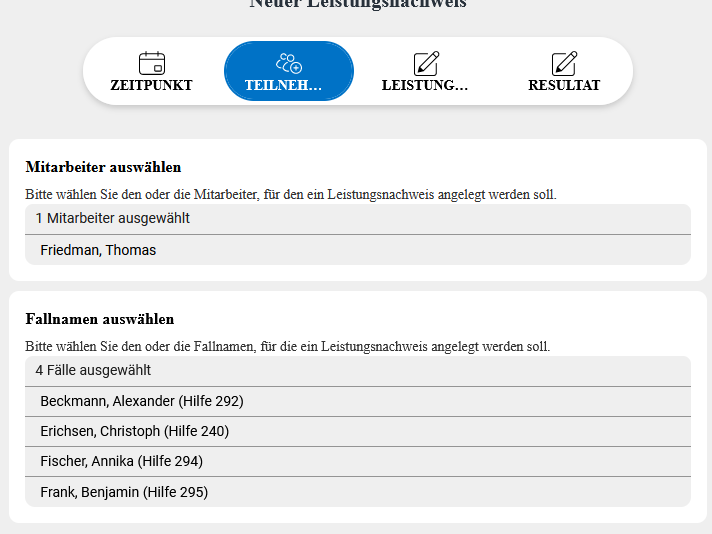Expand the '1 Mitarbeiter ausgewählt' selector
This screenshot has height=534, width=712.
357,218
